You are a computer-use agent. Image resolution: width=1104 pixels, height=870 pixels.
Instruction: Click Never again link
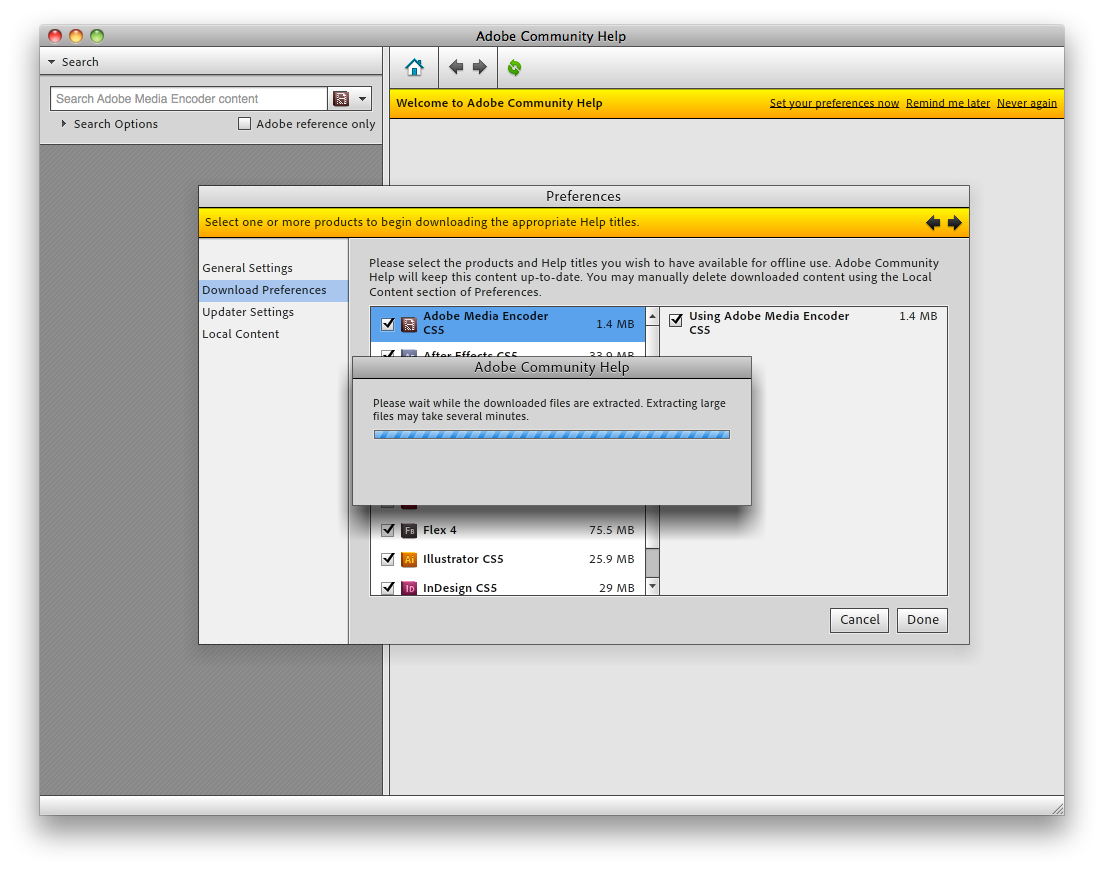(x=1027, y=103)
